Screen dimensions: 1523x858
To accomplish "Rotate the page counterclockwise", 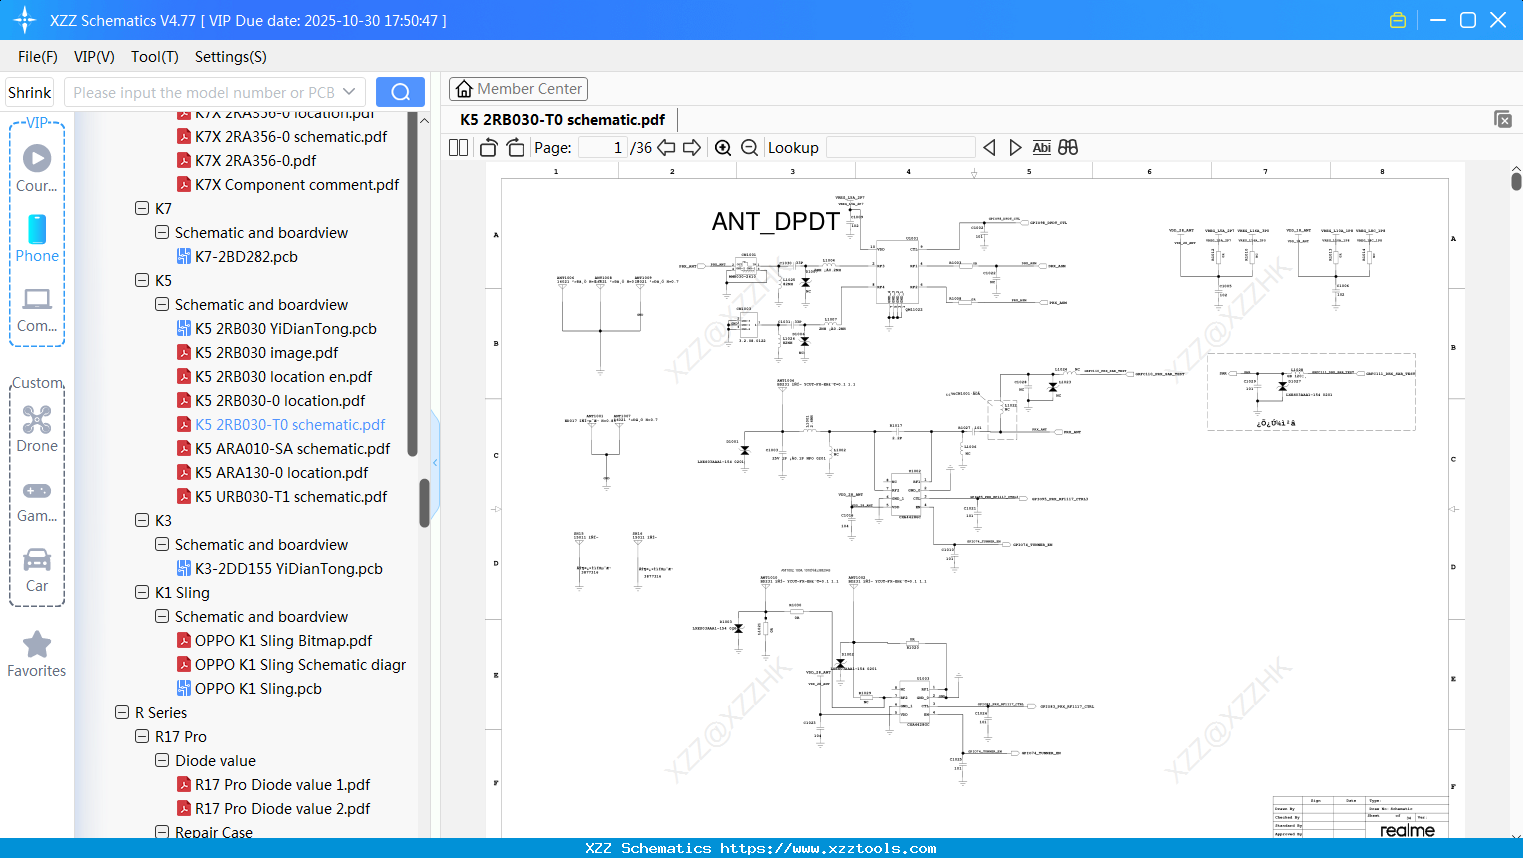I will pos(489,148).
